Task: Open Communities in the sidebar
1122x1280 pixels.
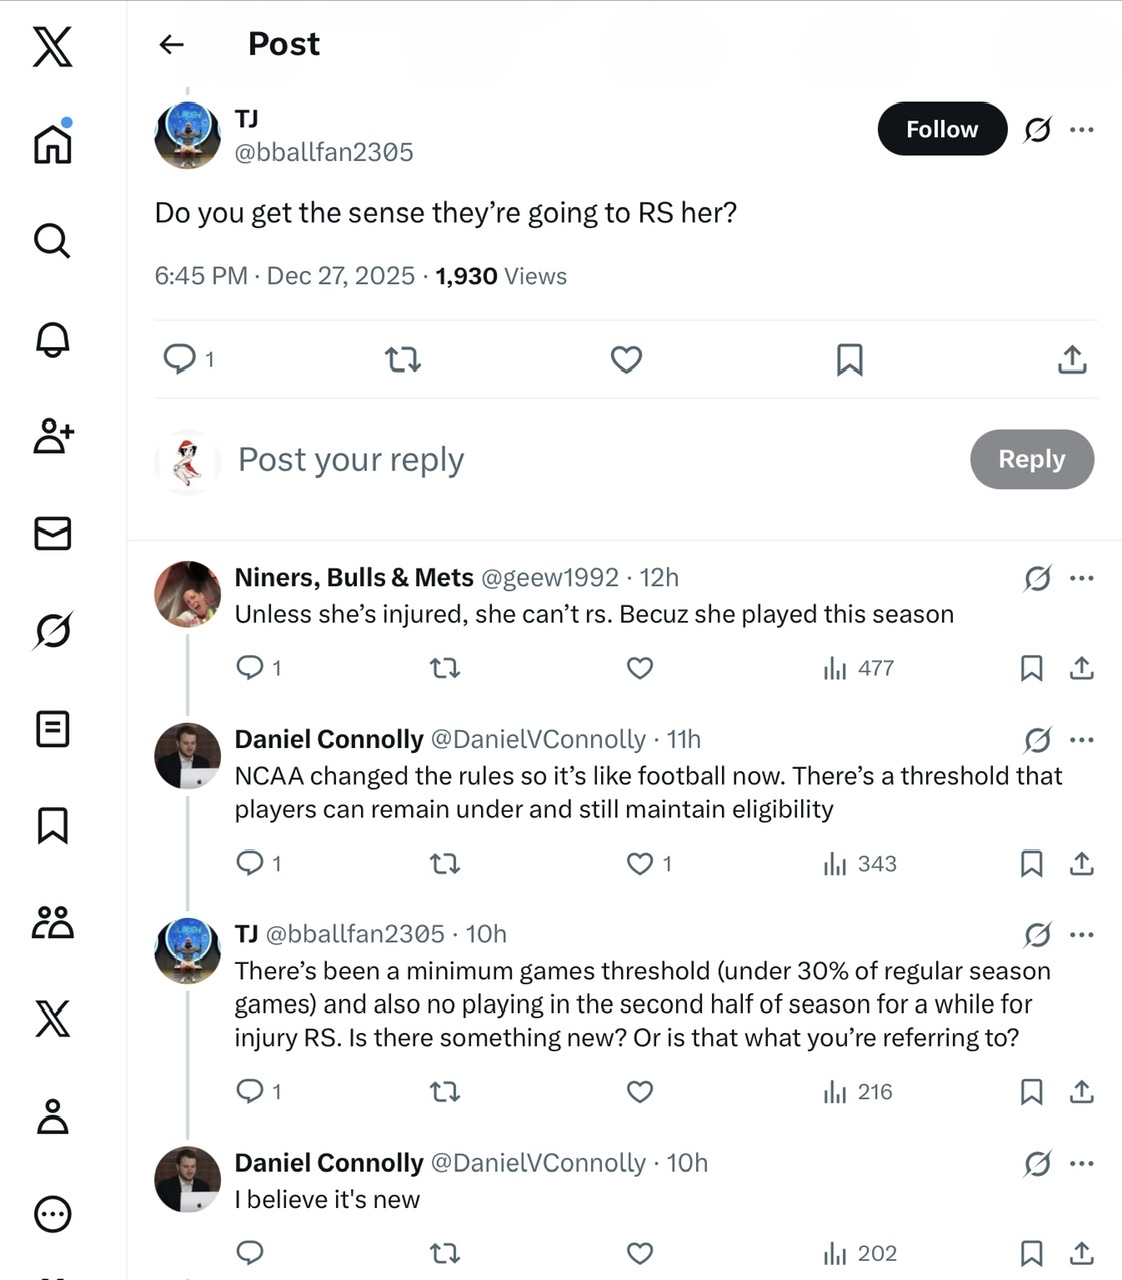Action: tap(53, 921)
